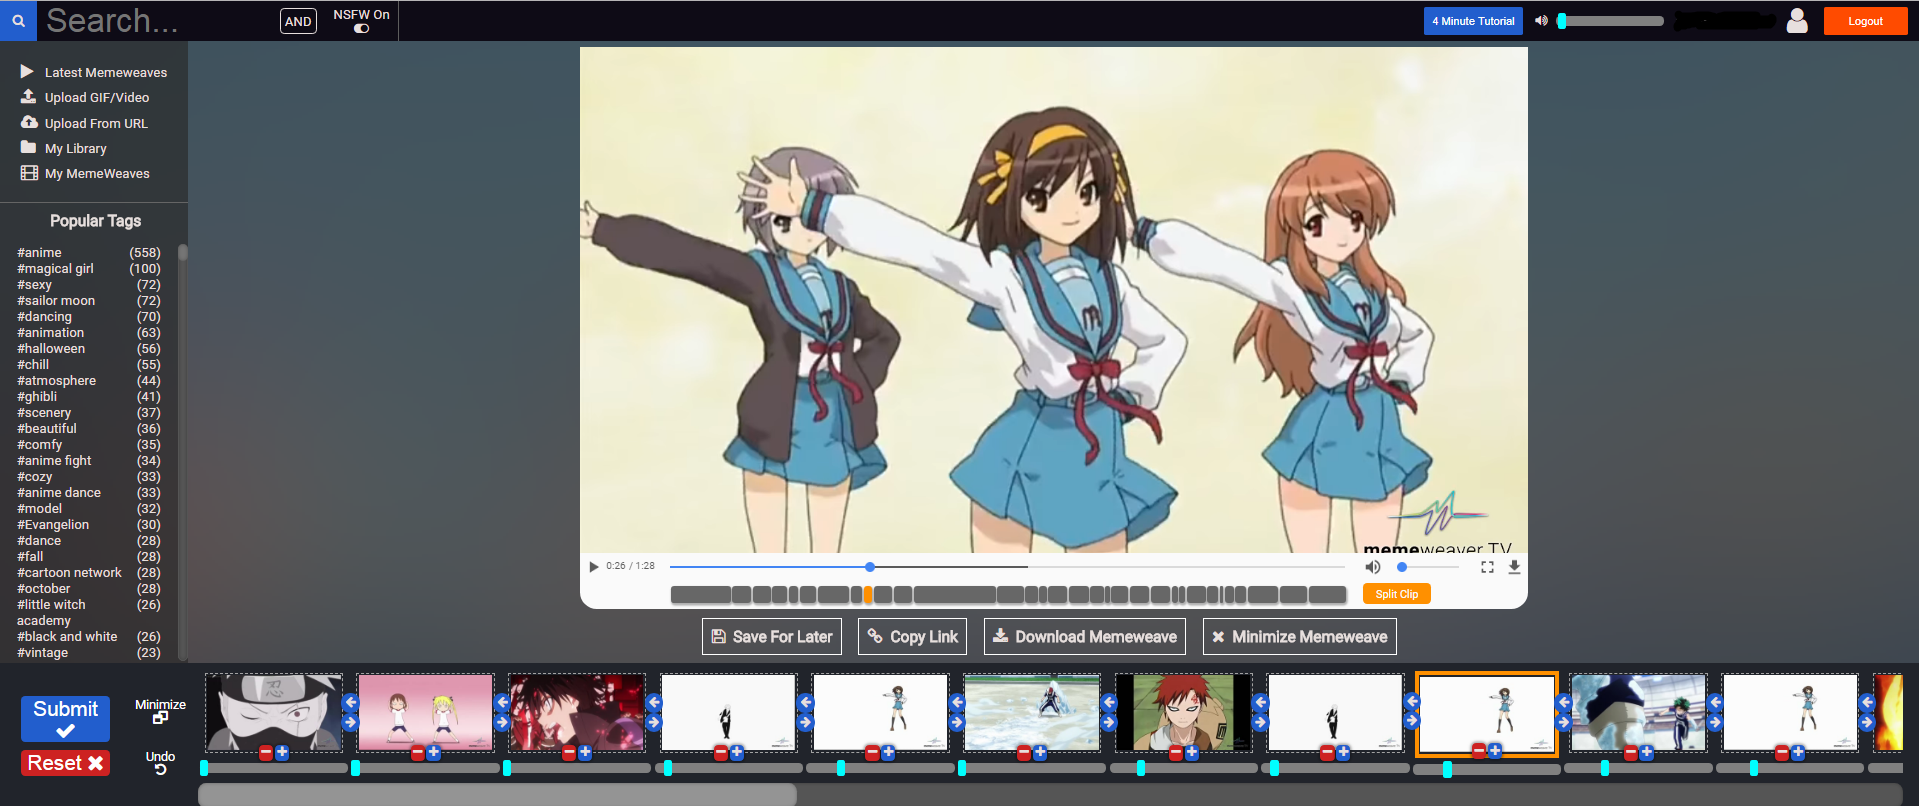Filter by the #halloween tag
This screenshot has width=1919, height=806.
pyautogui.click(x=51, y=349)
